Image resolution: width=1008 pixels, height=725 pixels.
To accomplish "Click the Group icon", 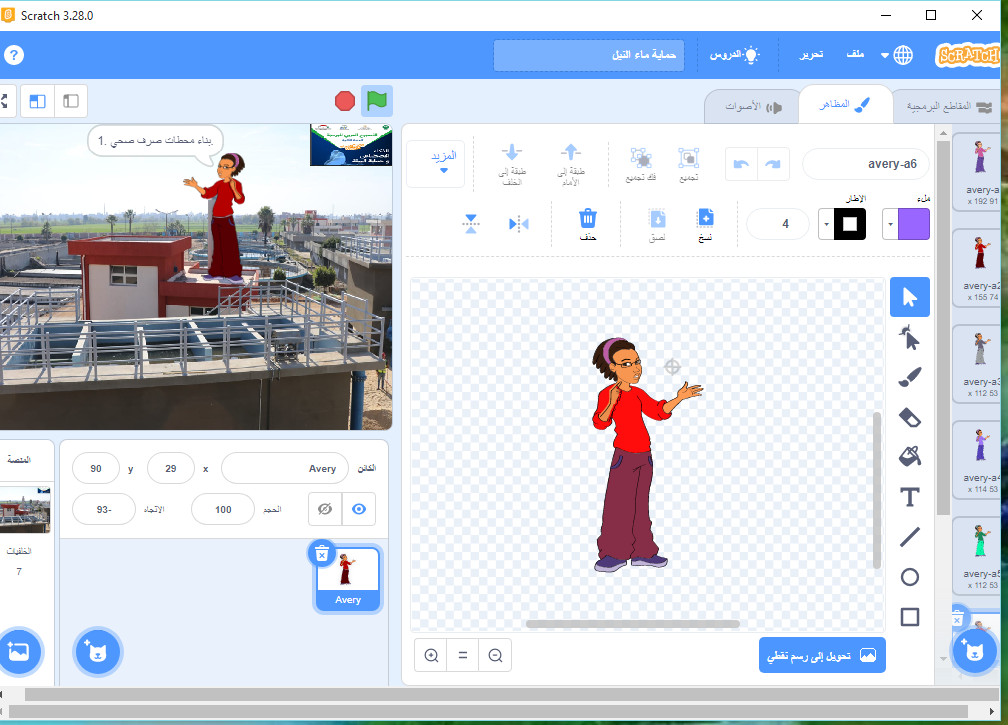I will pyautogui.click(x=688, y=164).
